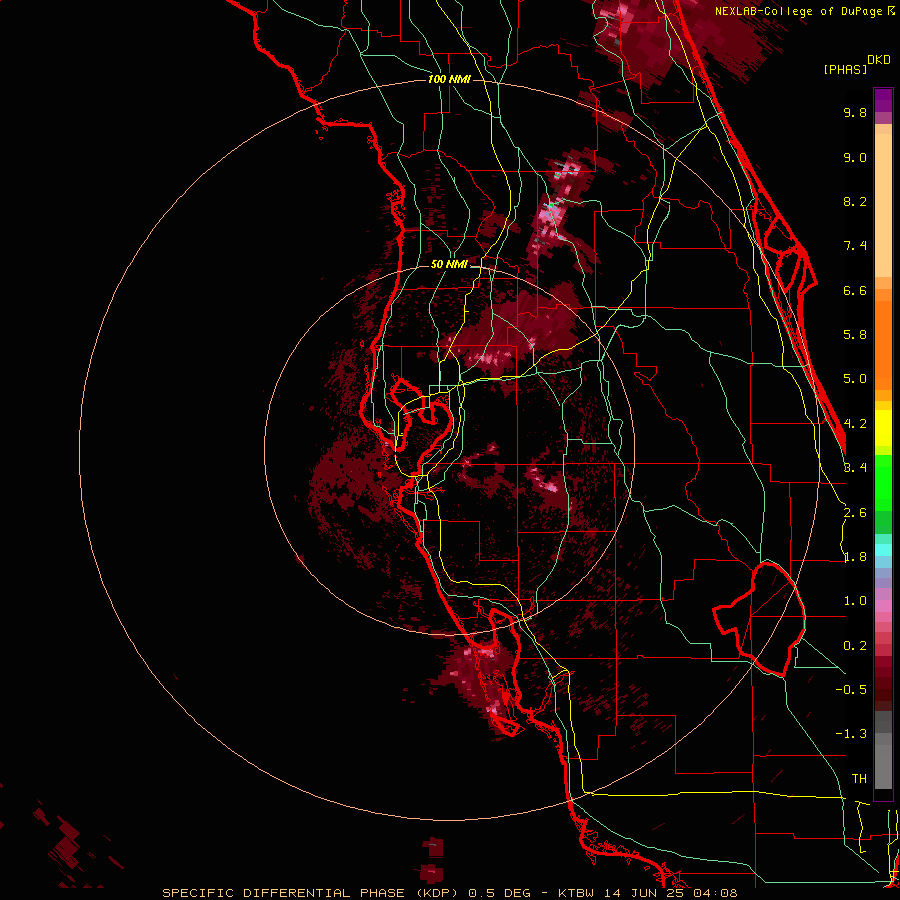
Task: Select the 100 NMI range ring label
Action: (x=449, y=79)
